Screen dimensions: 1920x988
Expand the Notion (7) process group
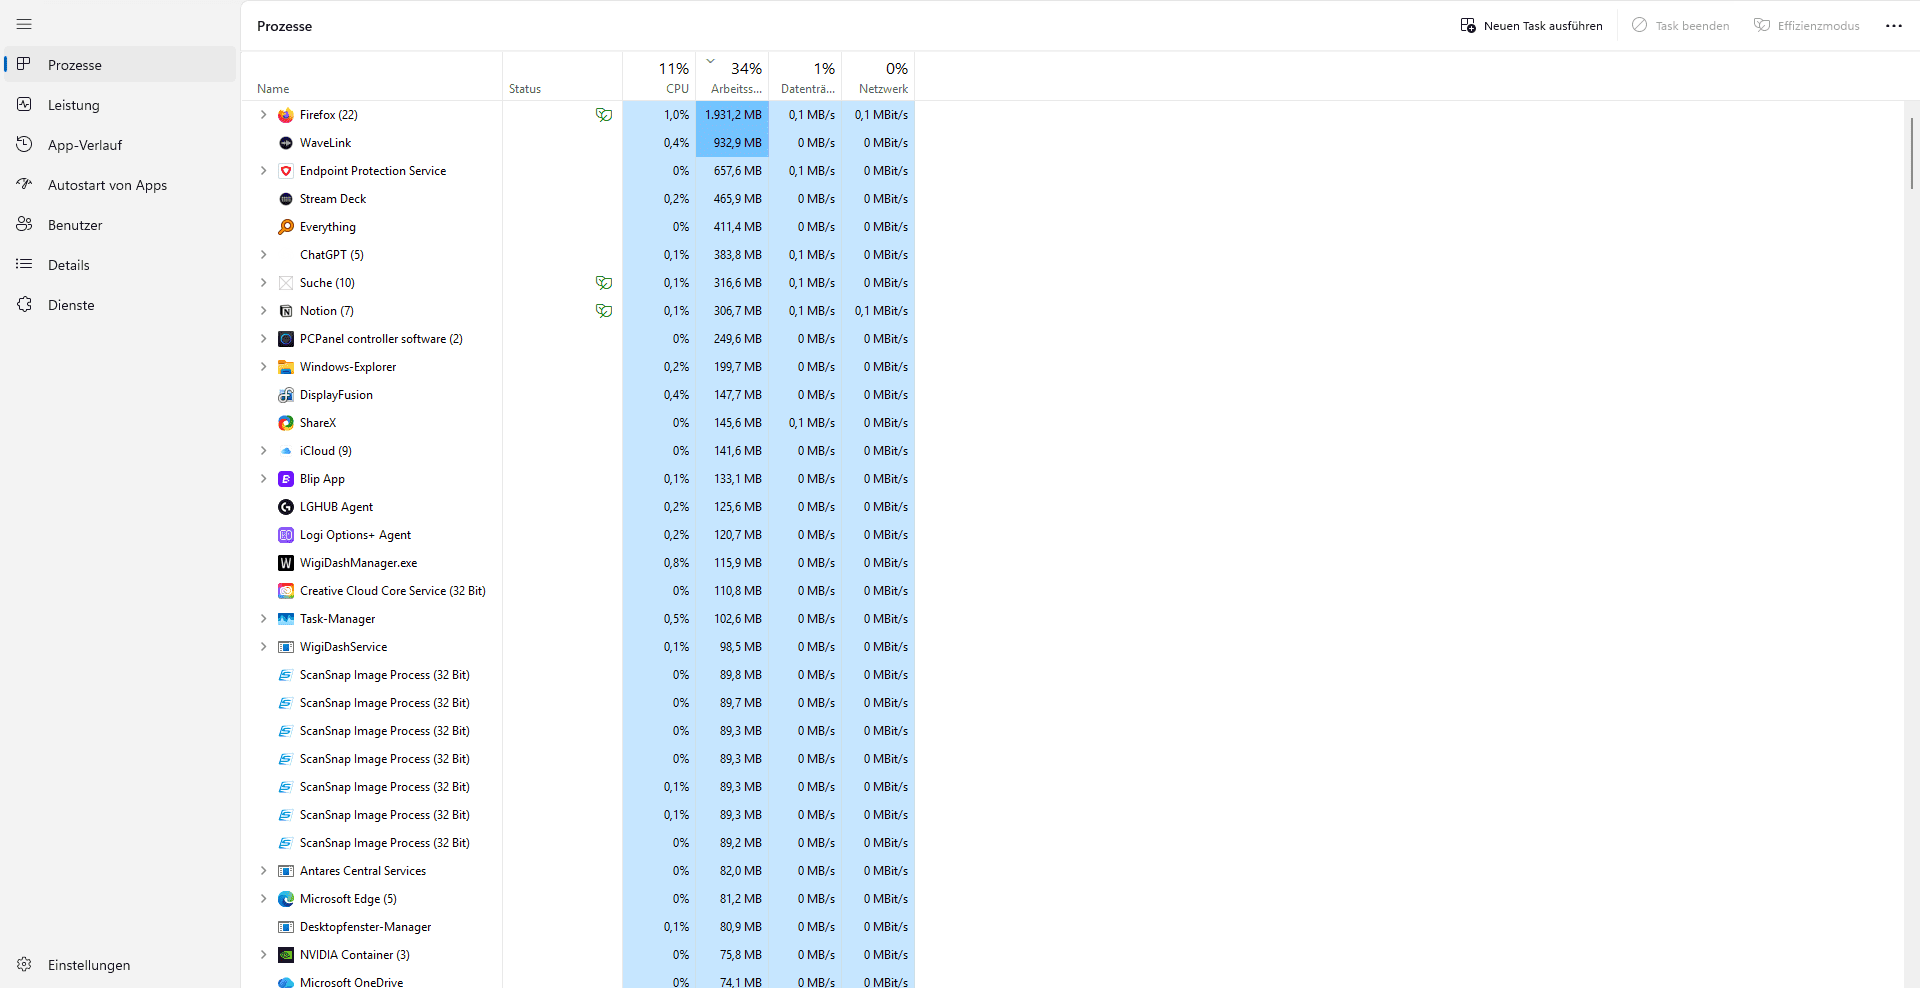(x=264, y=311)
